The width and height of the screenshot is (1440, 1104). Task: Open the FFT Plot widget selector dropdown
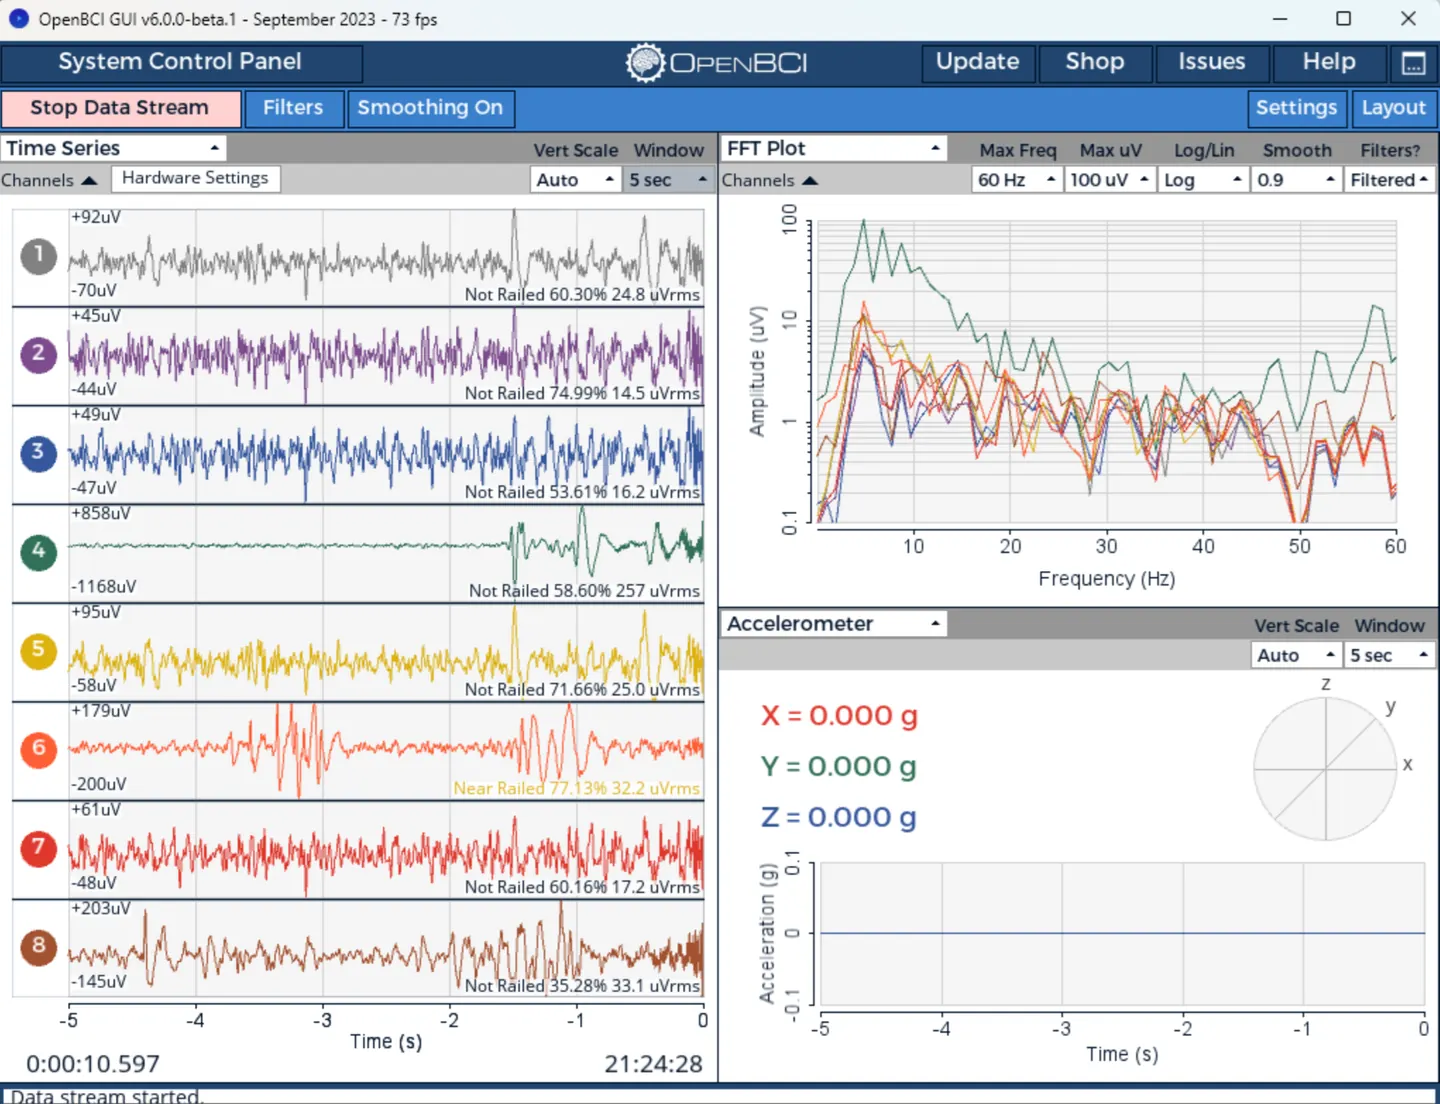(x=834, y=148)
